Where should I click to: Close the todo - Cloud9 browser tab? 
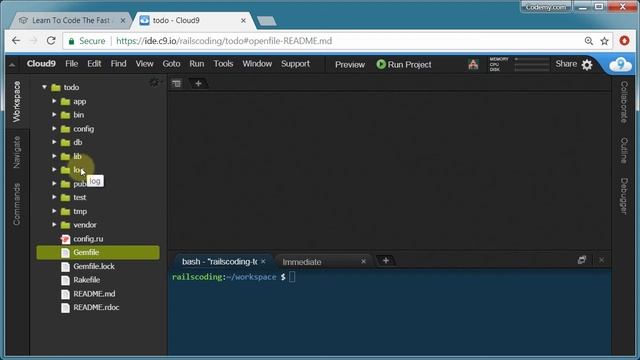[243, 20]
